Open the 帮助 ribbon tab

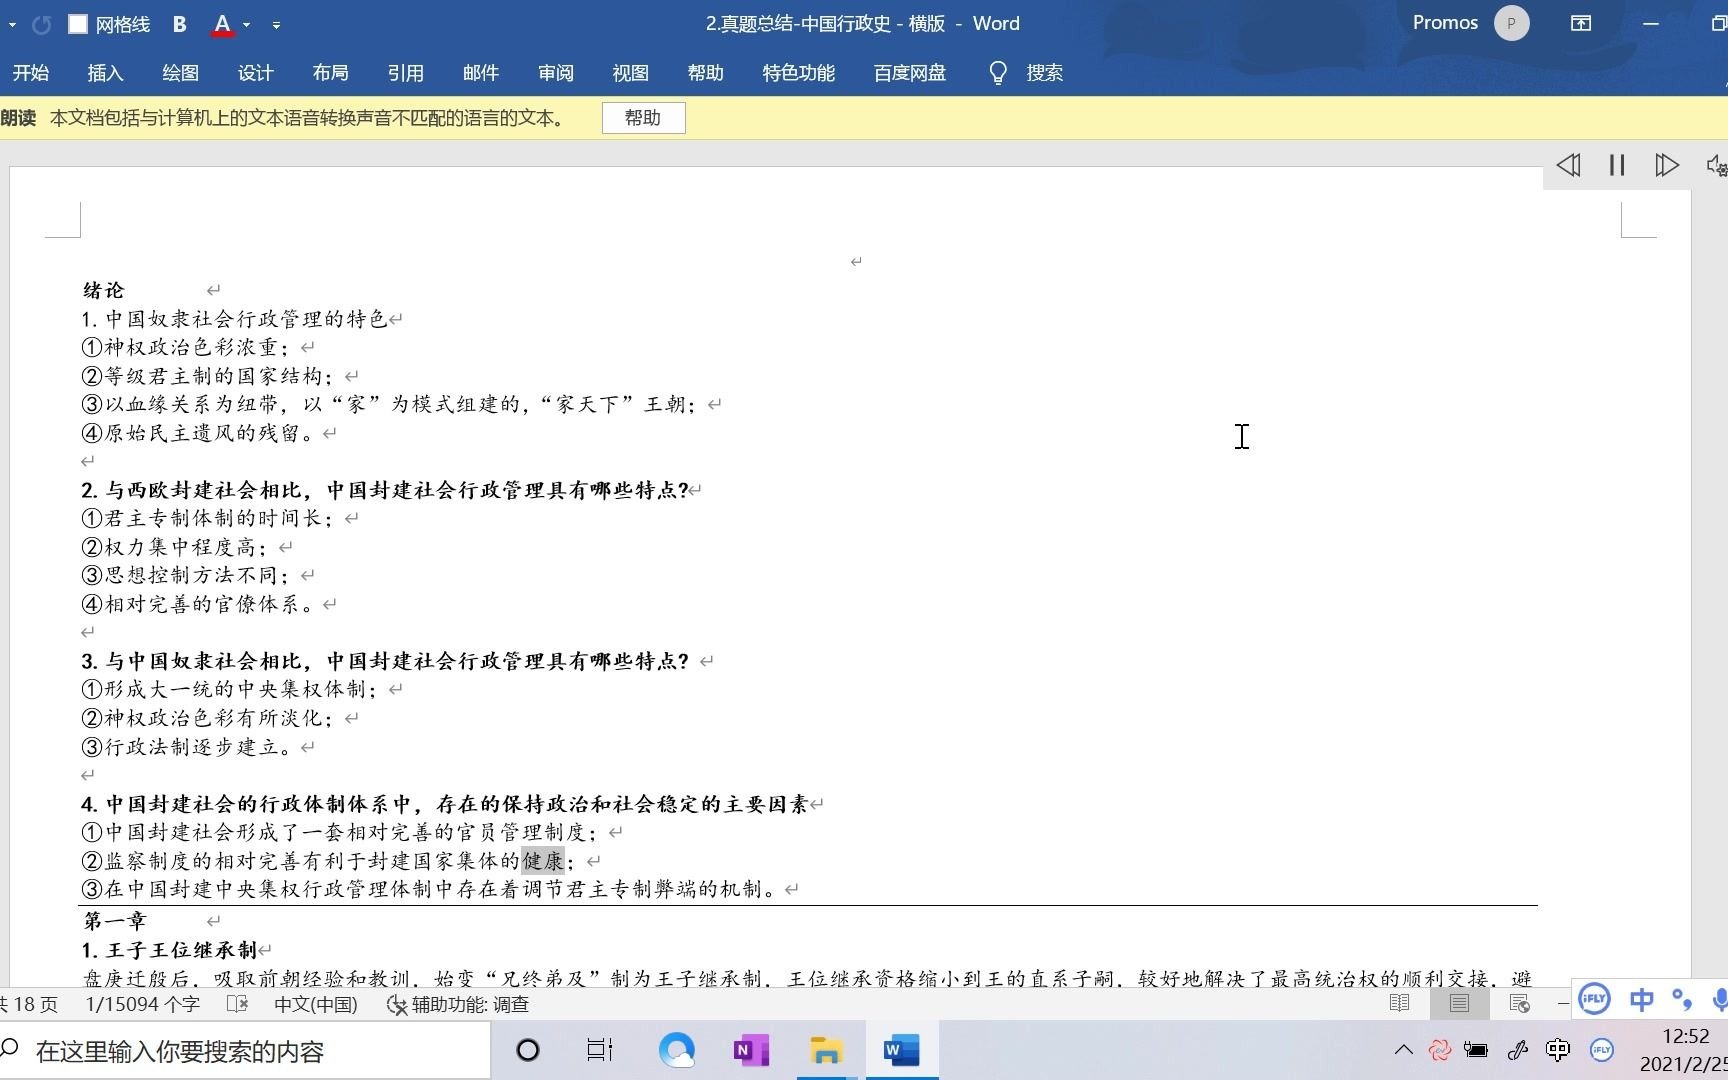click(x=705, y=73)
